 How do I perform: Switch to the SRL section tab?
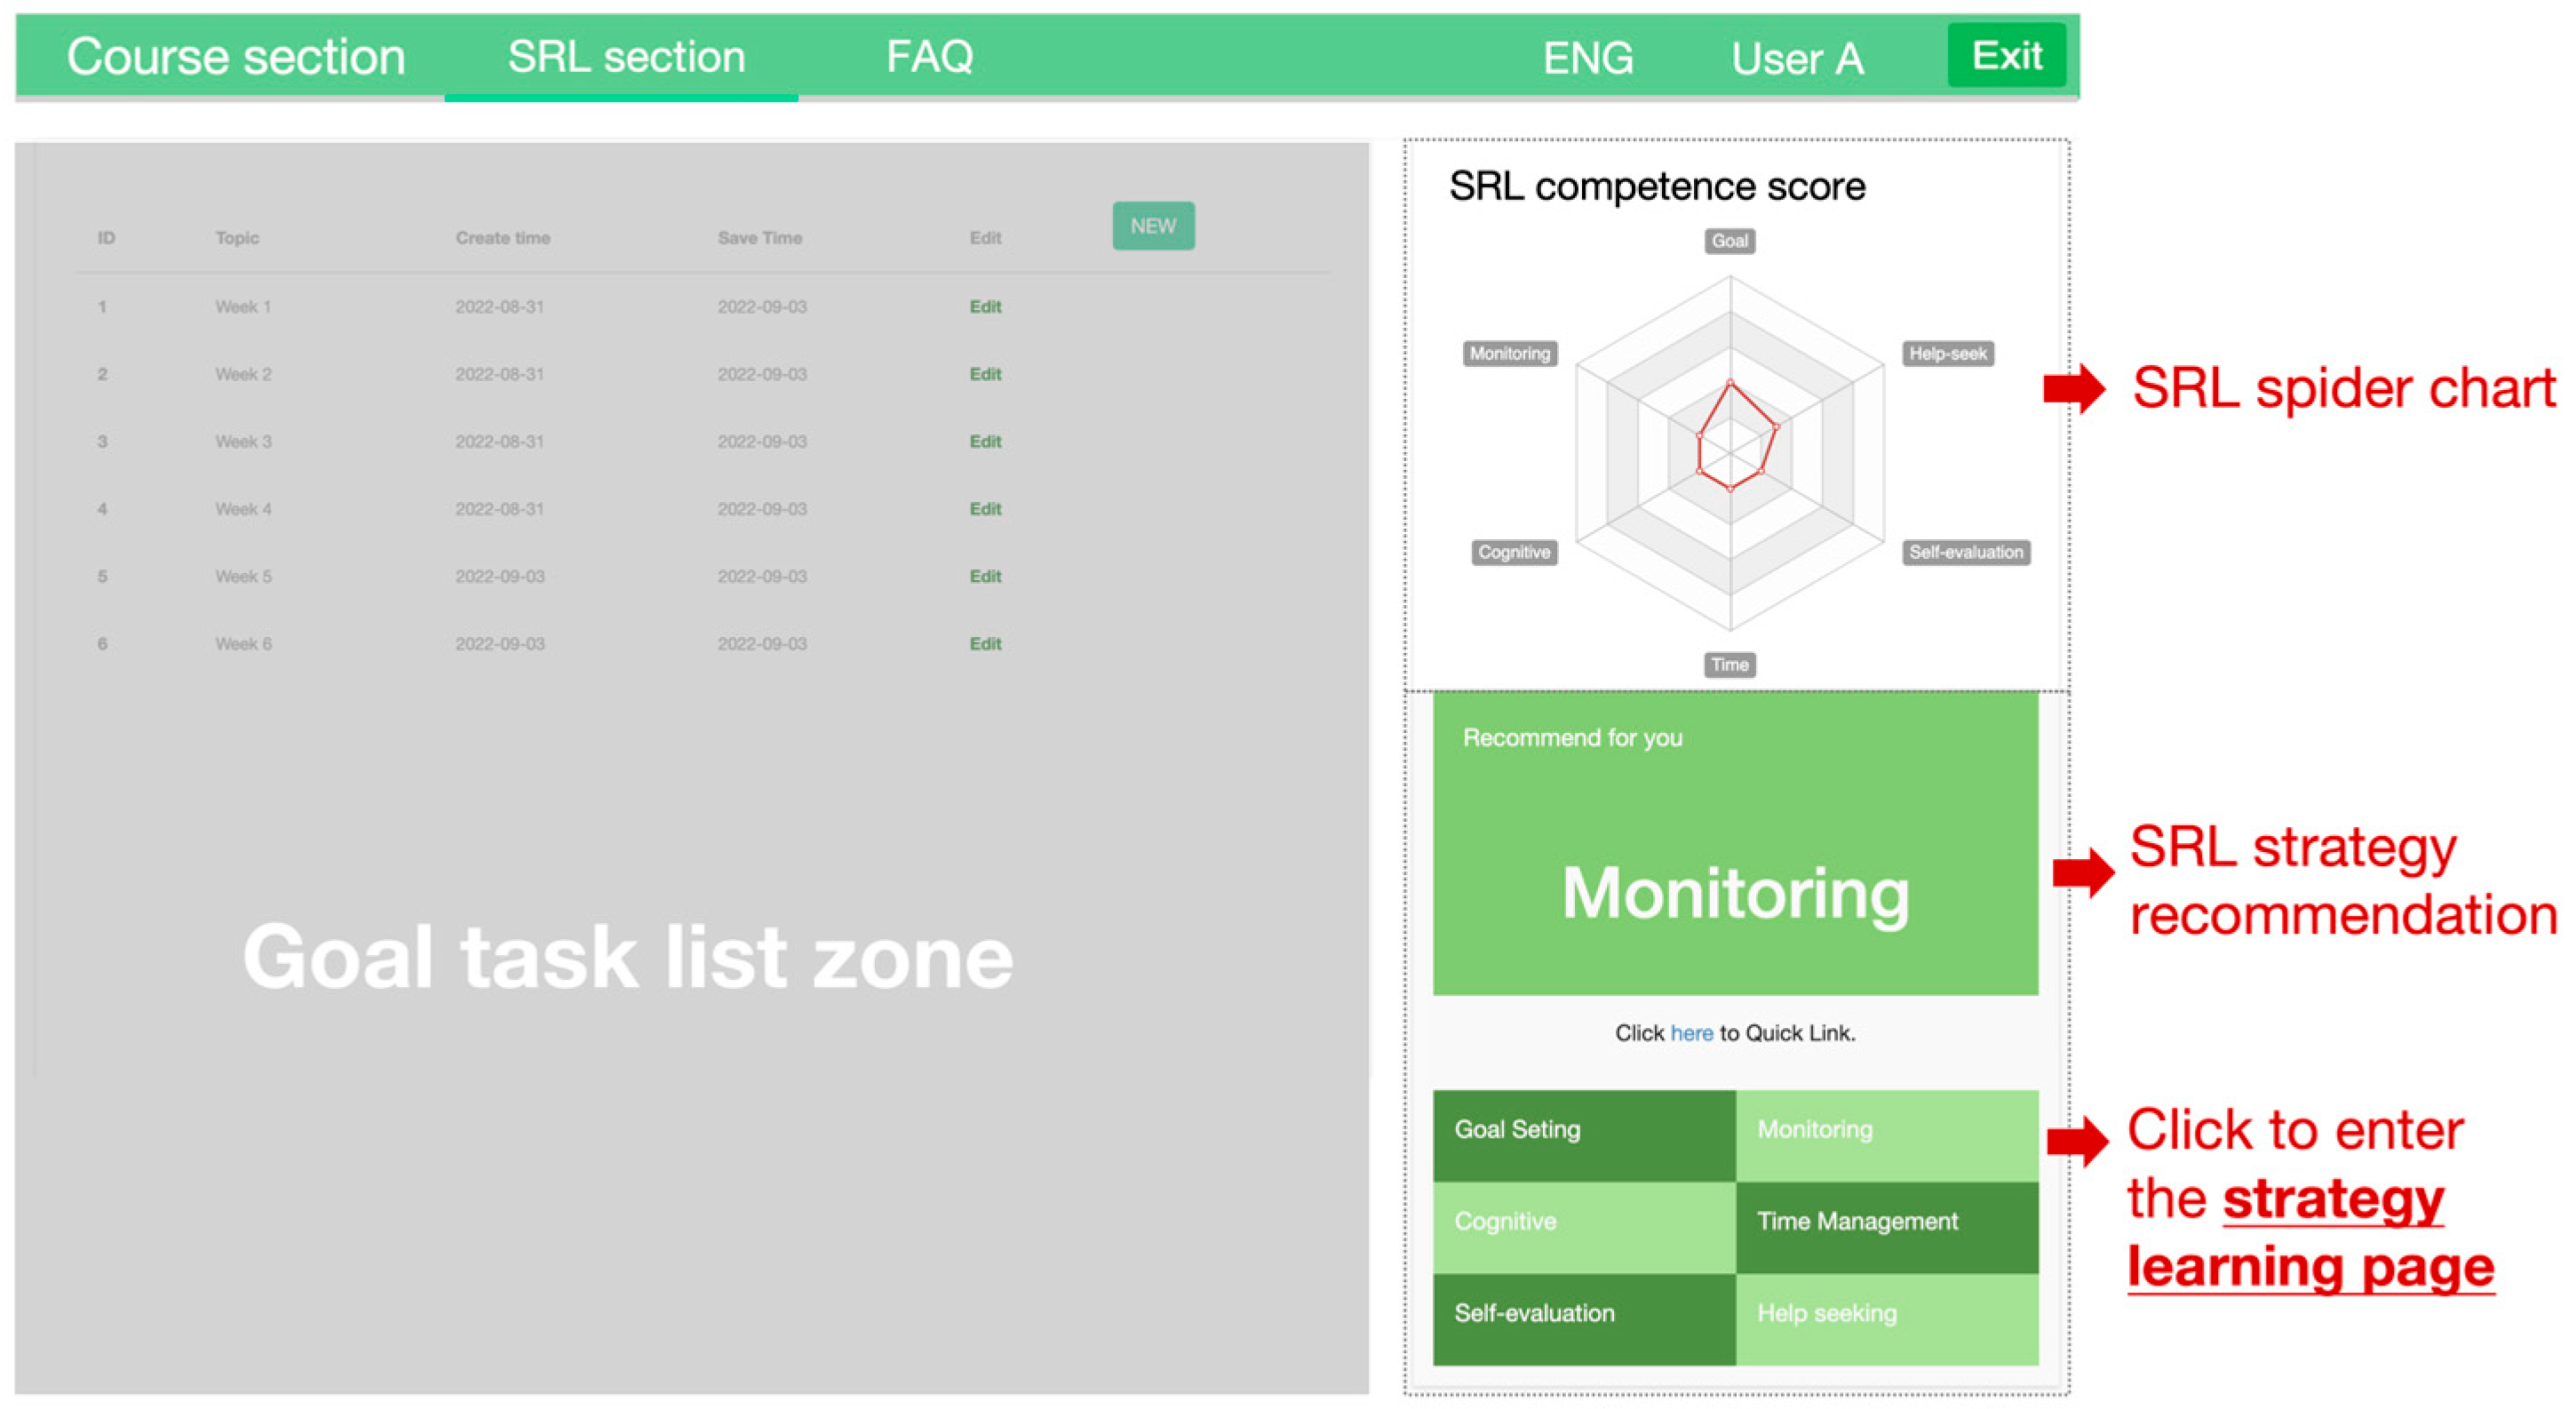point(626,57)
